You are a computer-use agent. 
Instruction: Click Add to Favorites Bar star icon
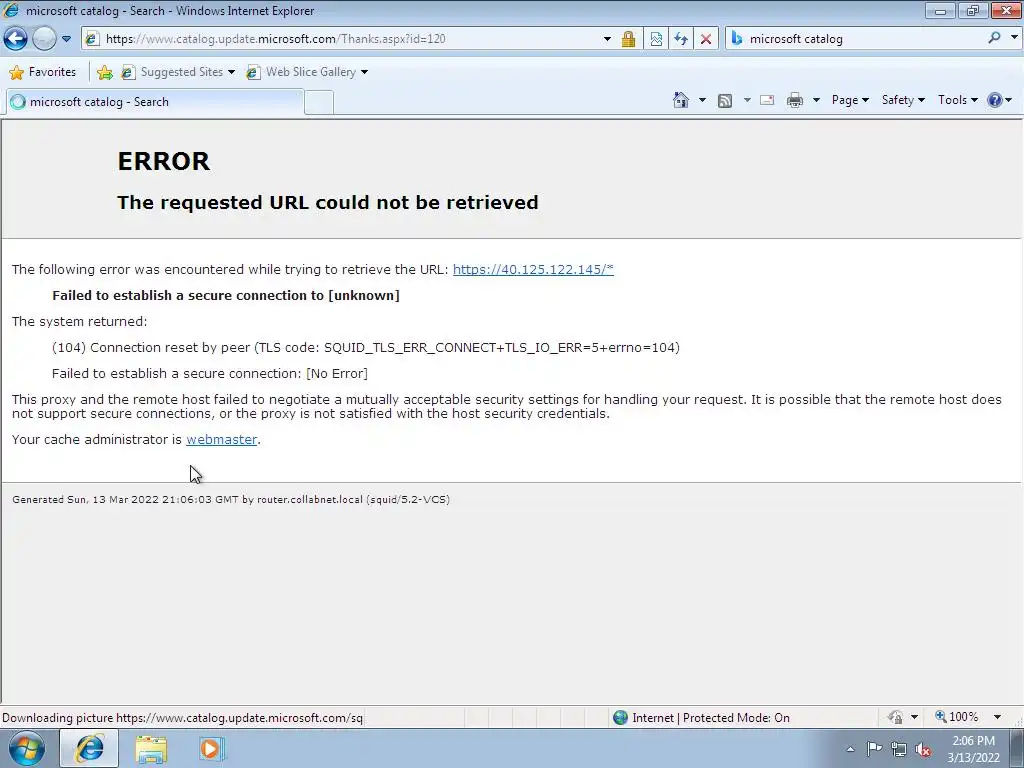[104, 72]
